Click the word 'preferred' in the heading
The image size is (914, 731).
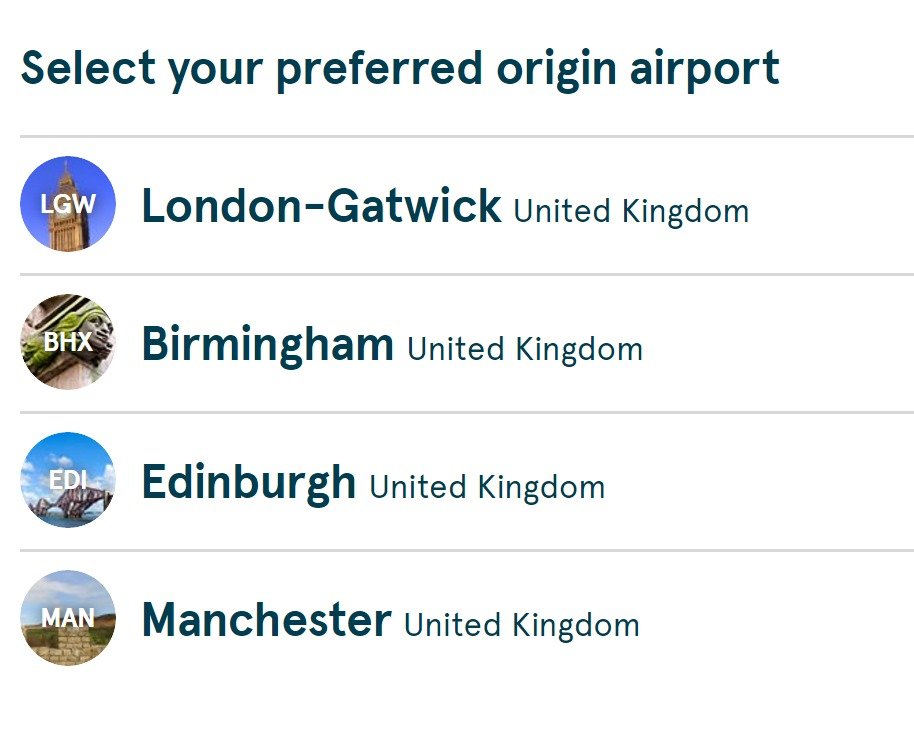(x=379, y=70)
